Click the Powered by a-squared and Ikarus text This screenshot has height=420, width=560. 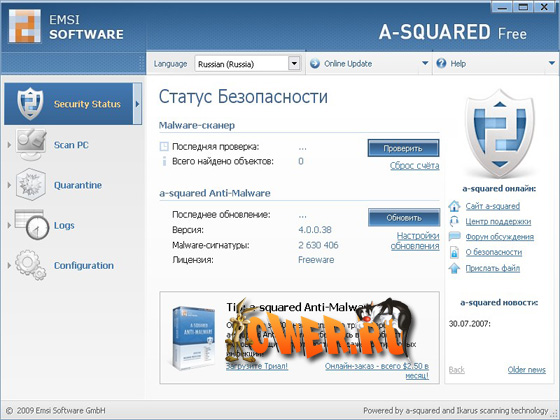(456, 410)
